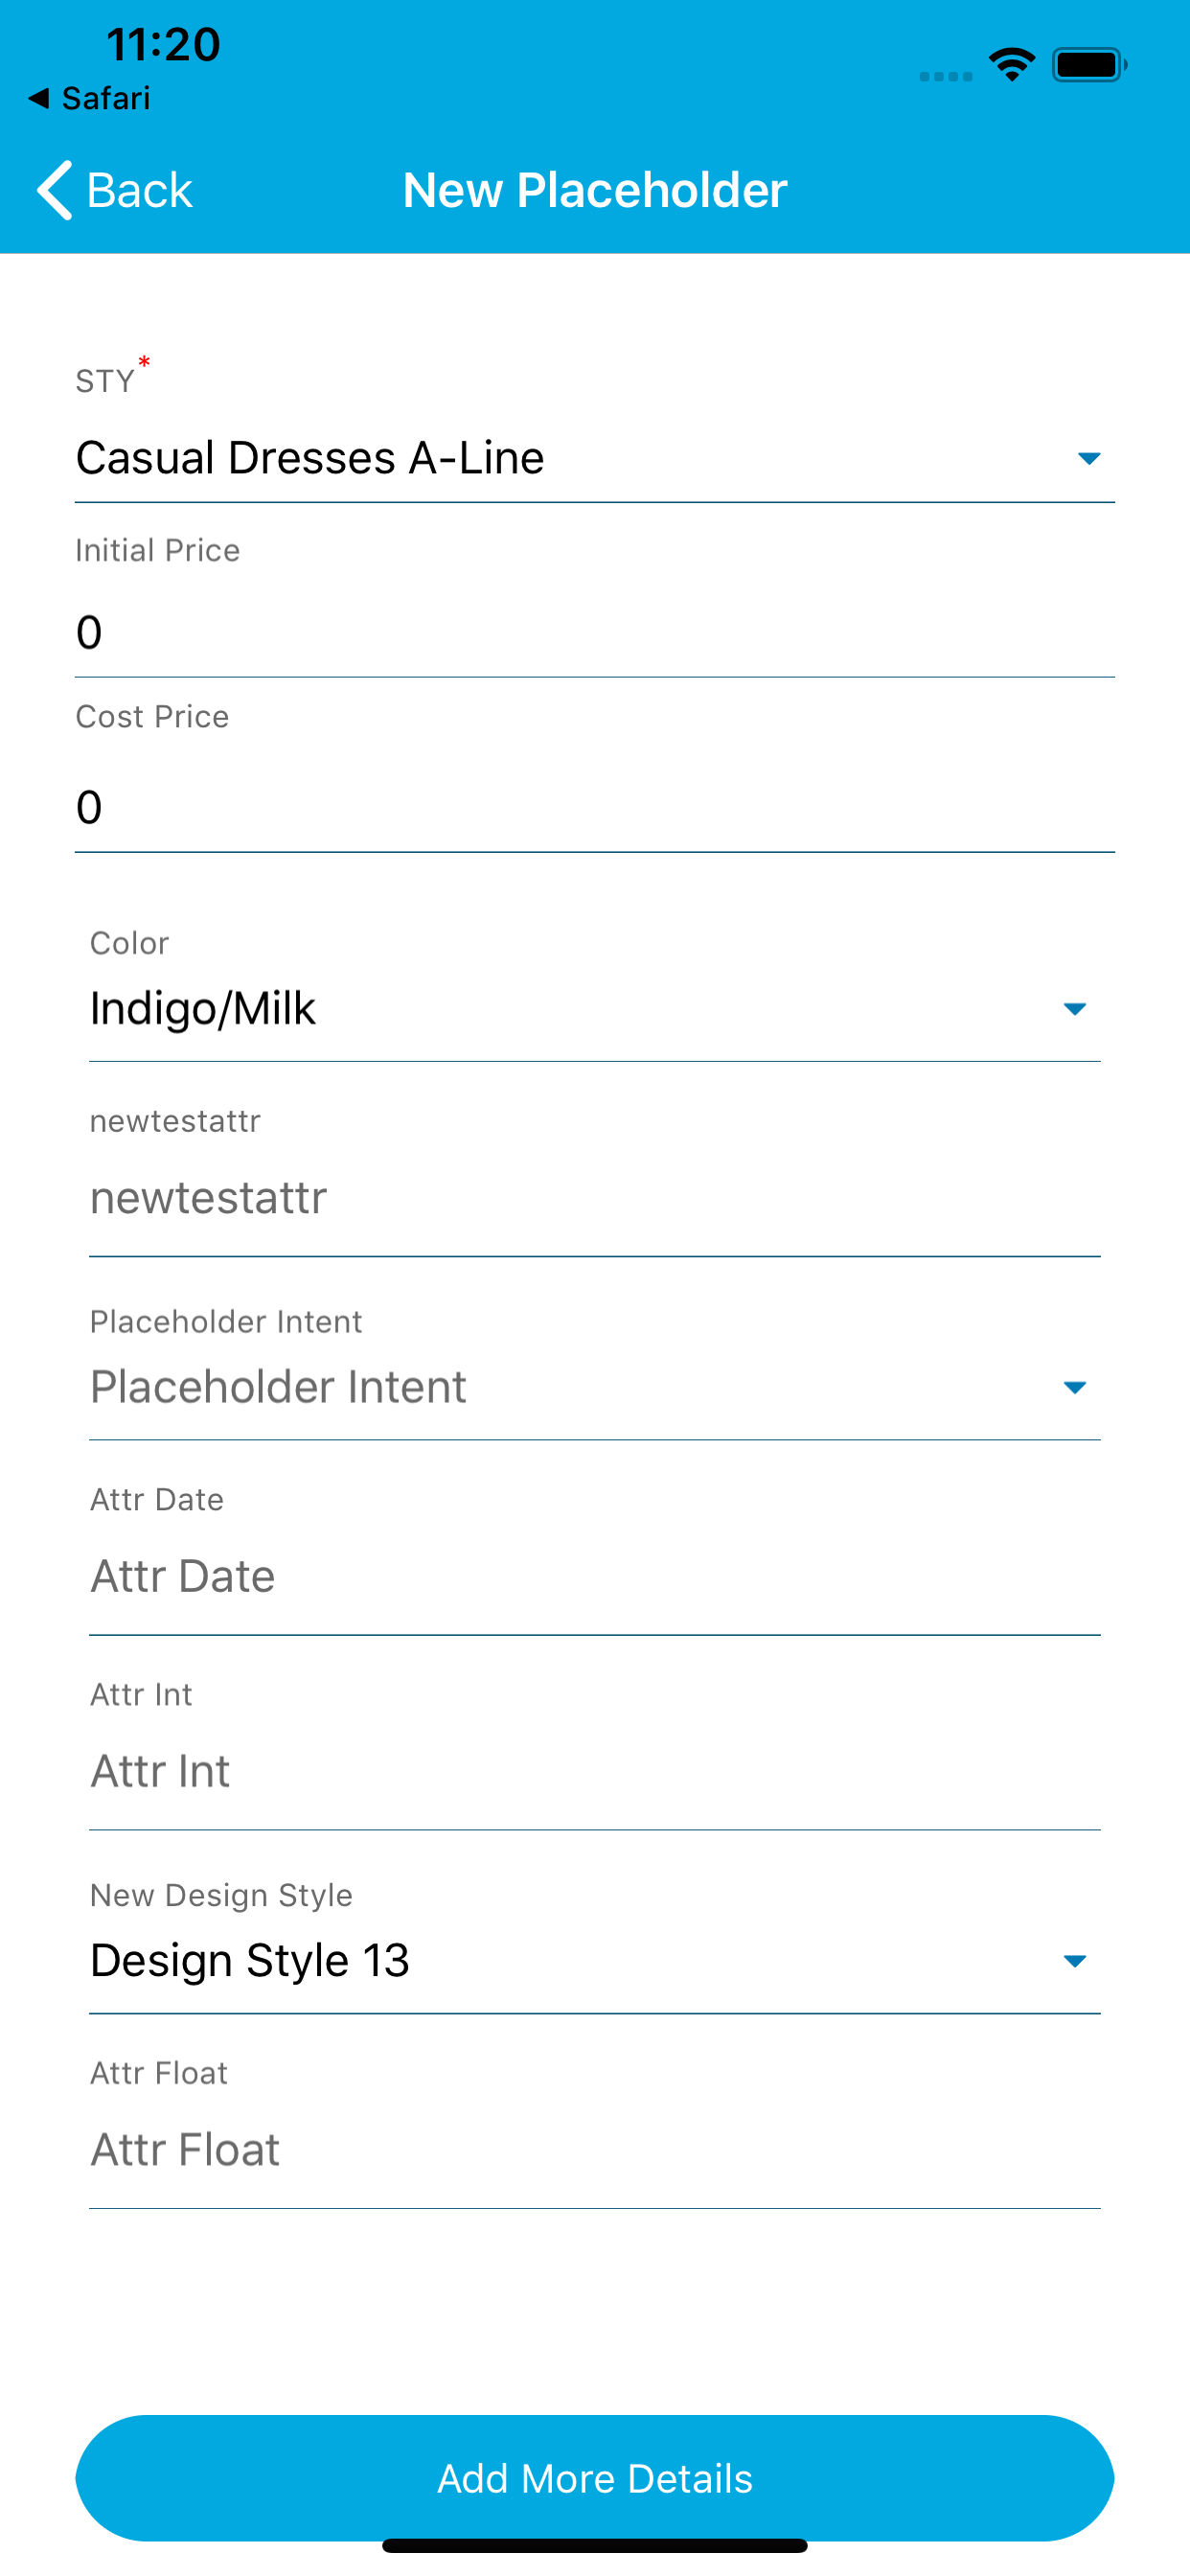Screen dimensions: 1190x2576
Task: Open the STY dropdown arrow
Action: pyautogui.click(x=1088, y=459)
